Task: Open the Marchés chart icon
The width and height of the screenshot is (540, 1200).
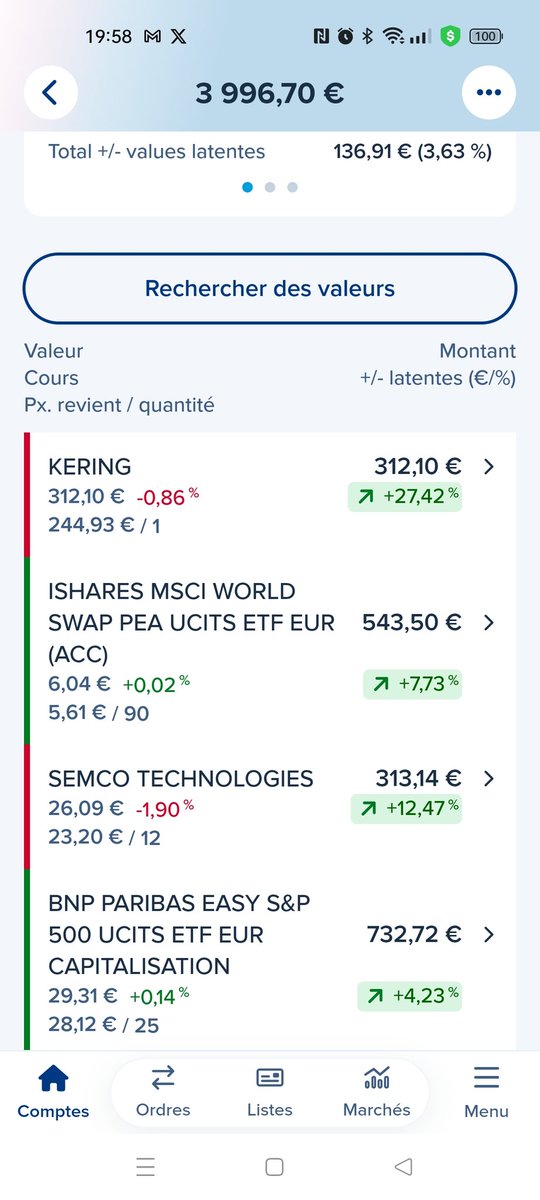Action: (x=377, y=1077)
